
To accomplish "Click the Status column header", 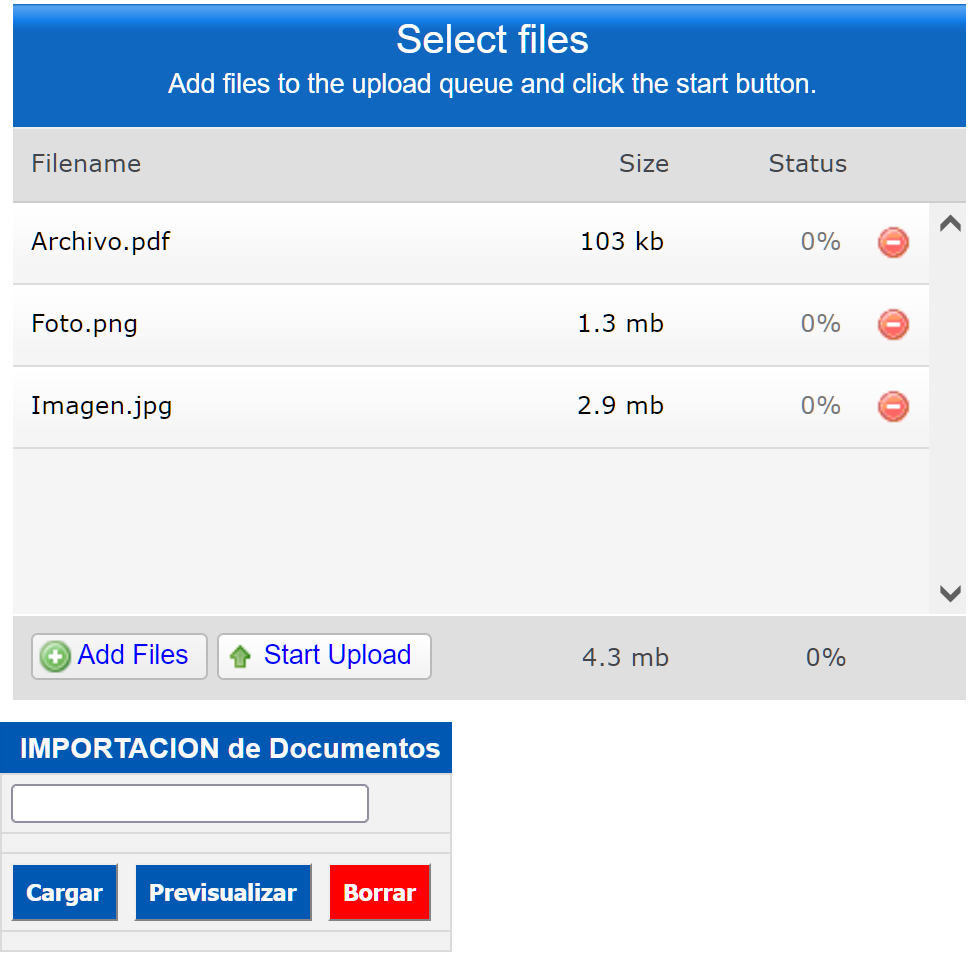I will point(807,164).
